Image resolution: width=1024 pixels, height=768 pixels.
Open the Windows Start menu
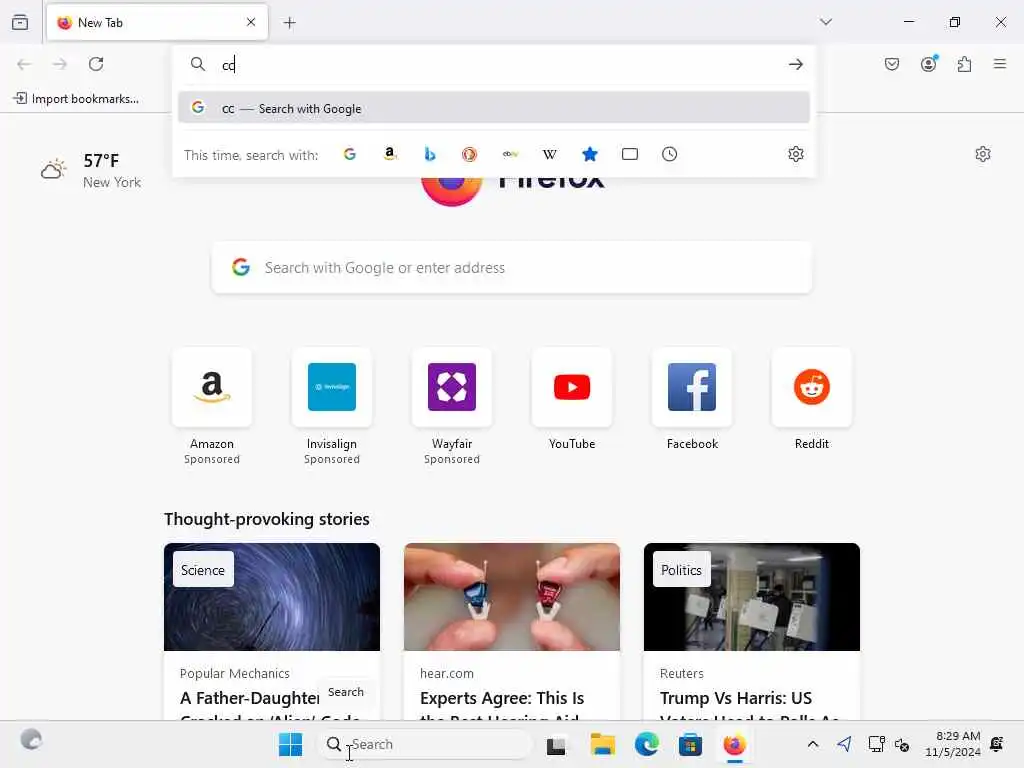point(291,744)
